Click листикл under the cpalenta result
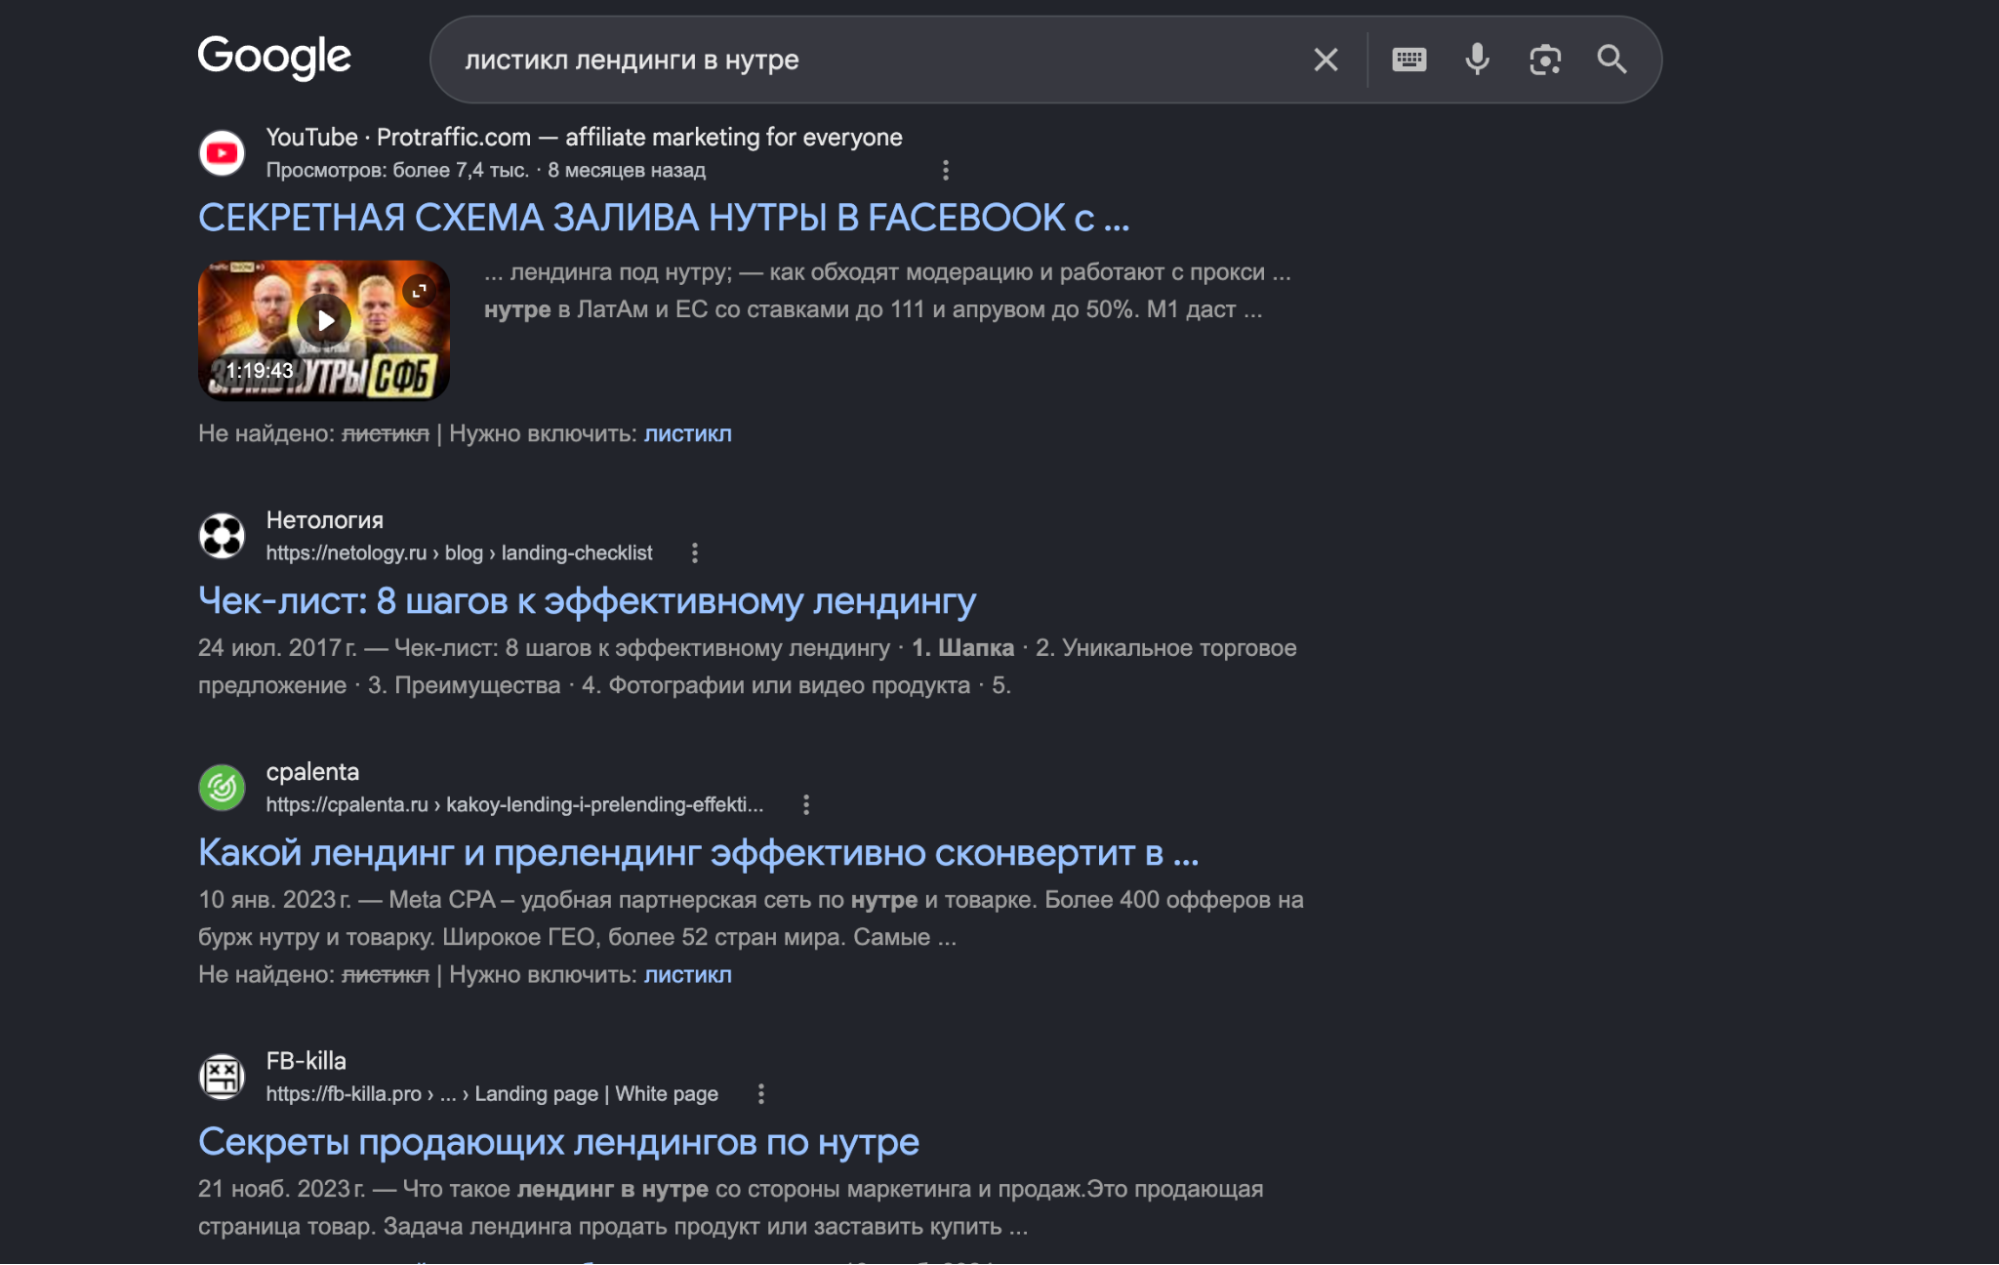This screenshot has width=1999, height=1265. coord(688,975)
